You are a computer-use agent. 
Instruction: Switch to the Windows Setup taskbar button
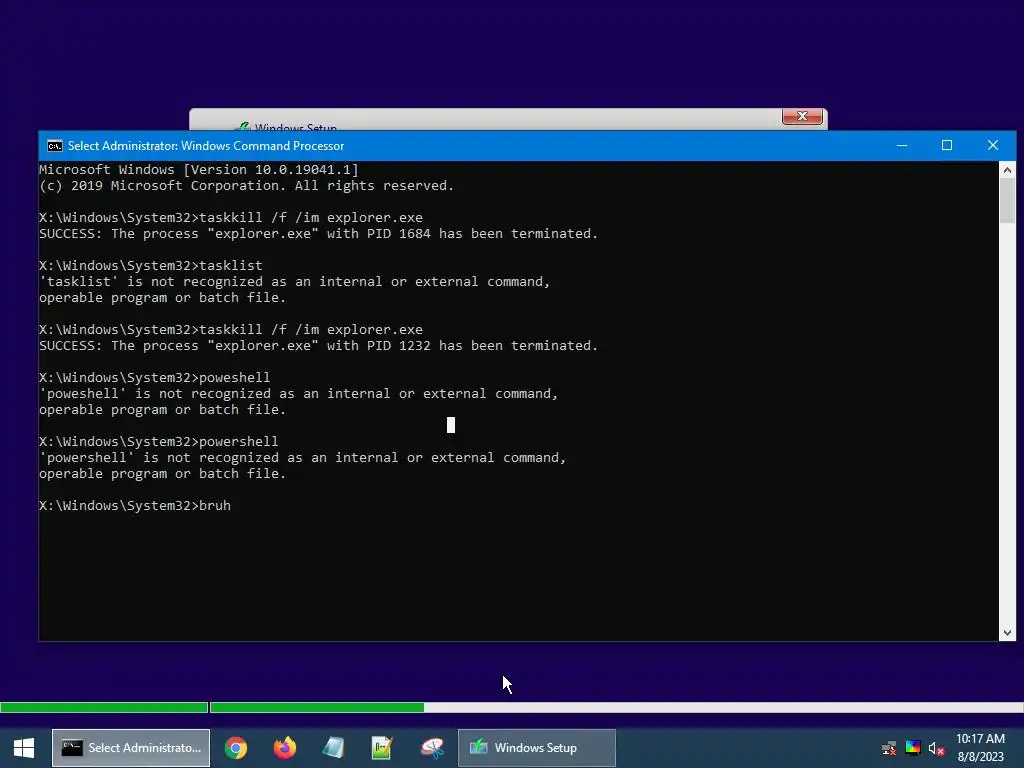coord(537,748)
